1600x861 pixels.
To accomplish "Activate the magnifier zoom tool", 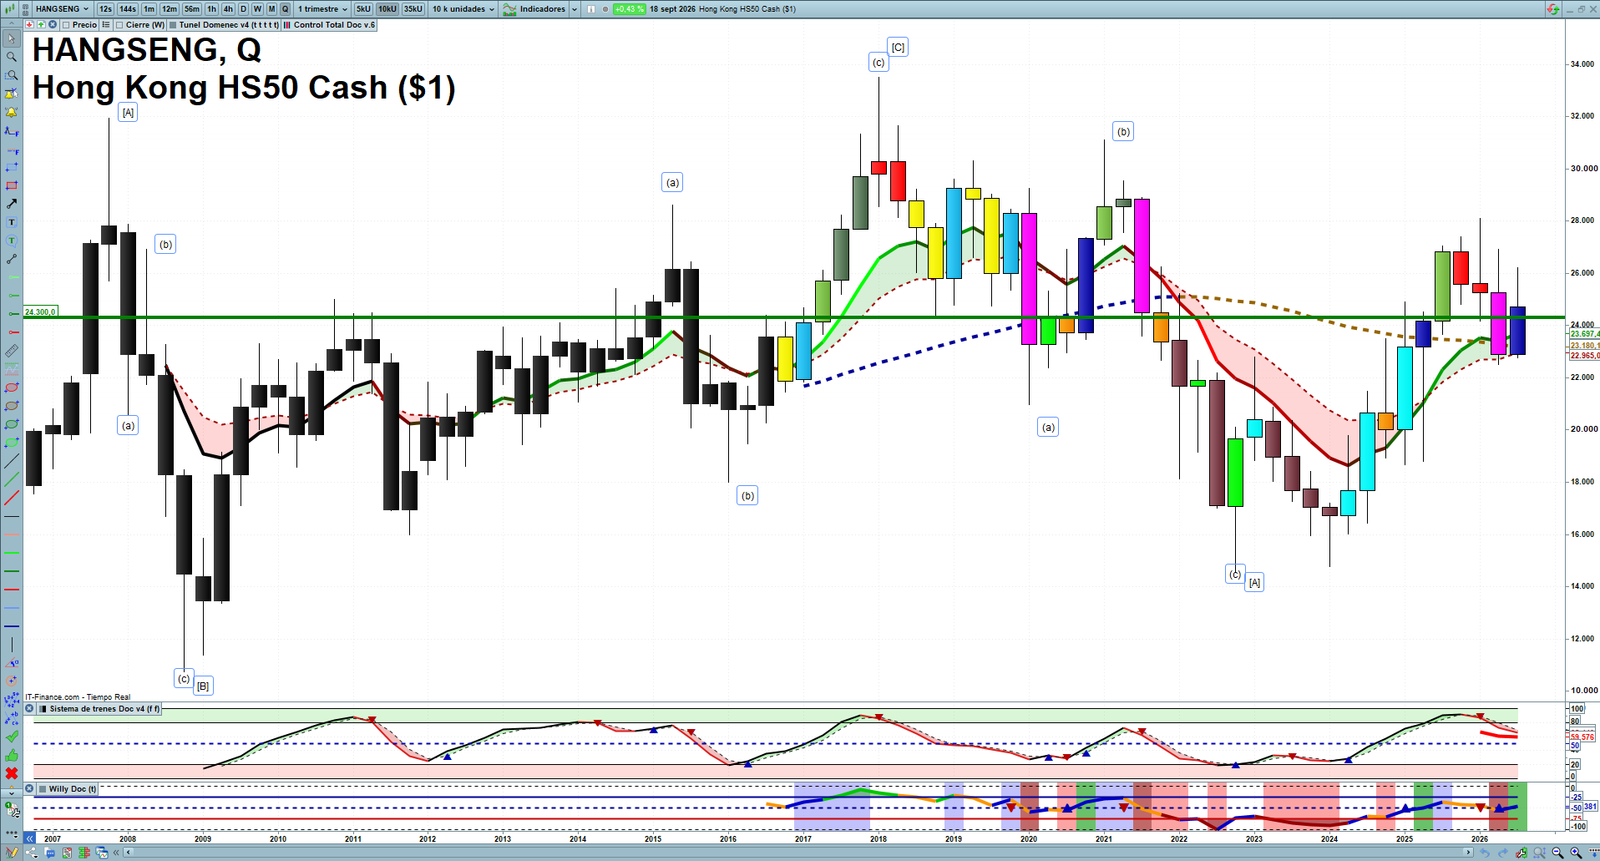I will (x=12, y=57).
